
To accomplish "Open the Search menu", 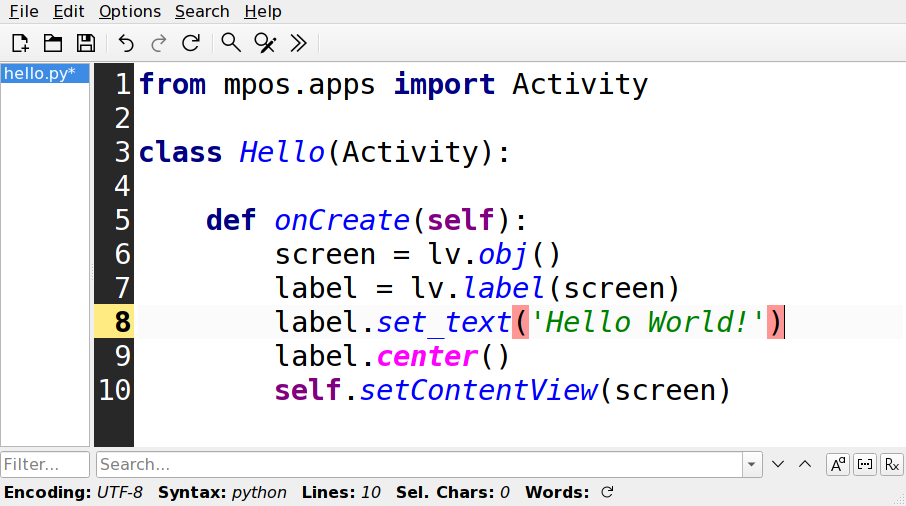I will (x=202, y=12).
